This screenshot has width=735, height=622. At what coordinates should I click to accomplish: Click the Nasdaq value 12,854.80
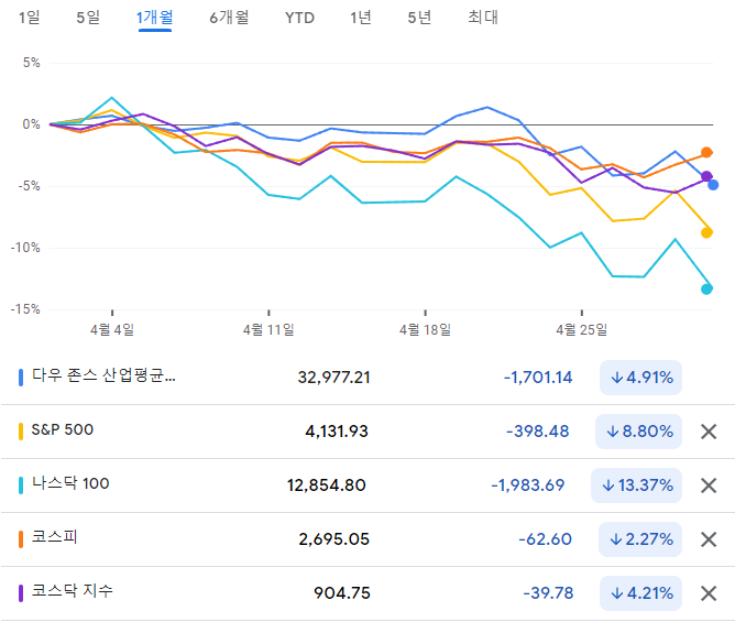(326, 485)
